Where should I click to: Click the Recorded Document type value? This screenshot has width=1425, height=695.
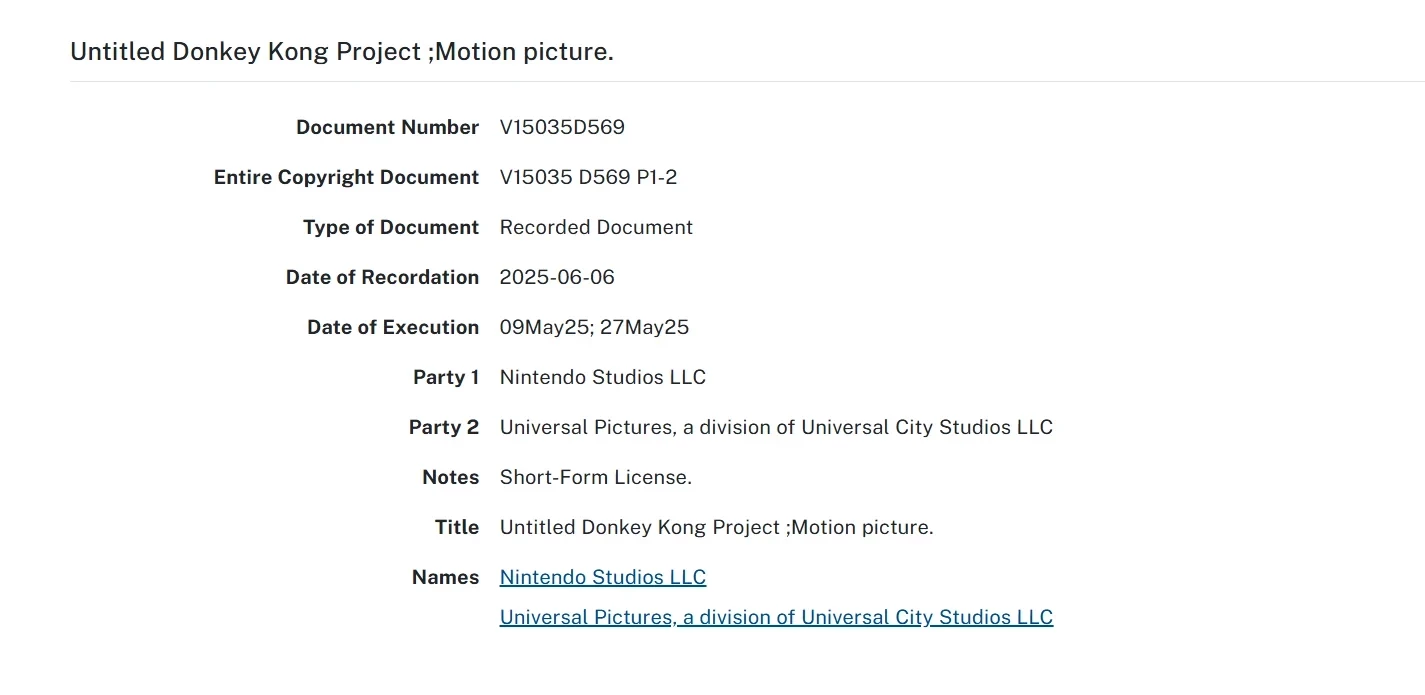coord(596,227)
